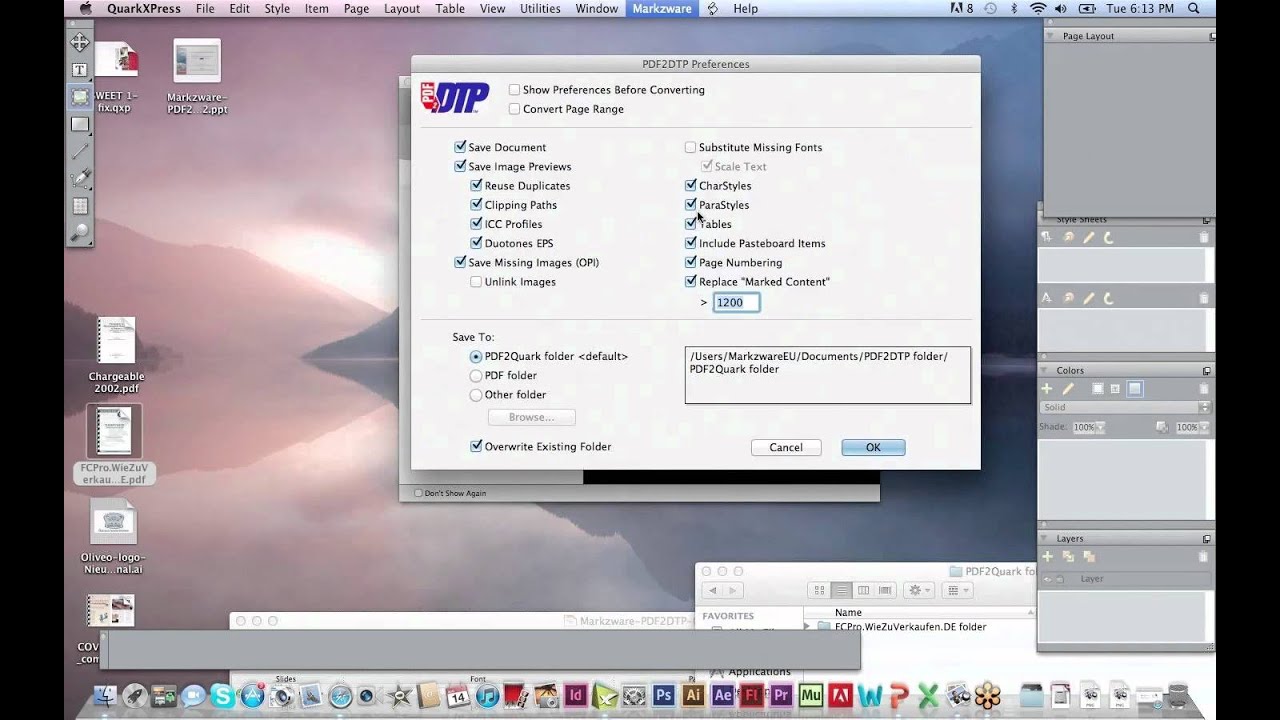The height and width of the screenshot is (720, 1280).
Task: Enable Substitute Missing Fonts checkbox
Action: tap(690, 147)
